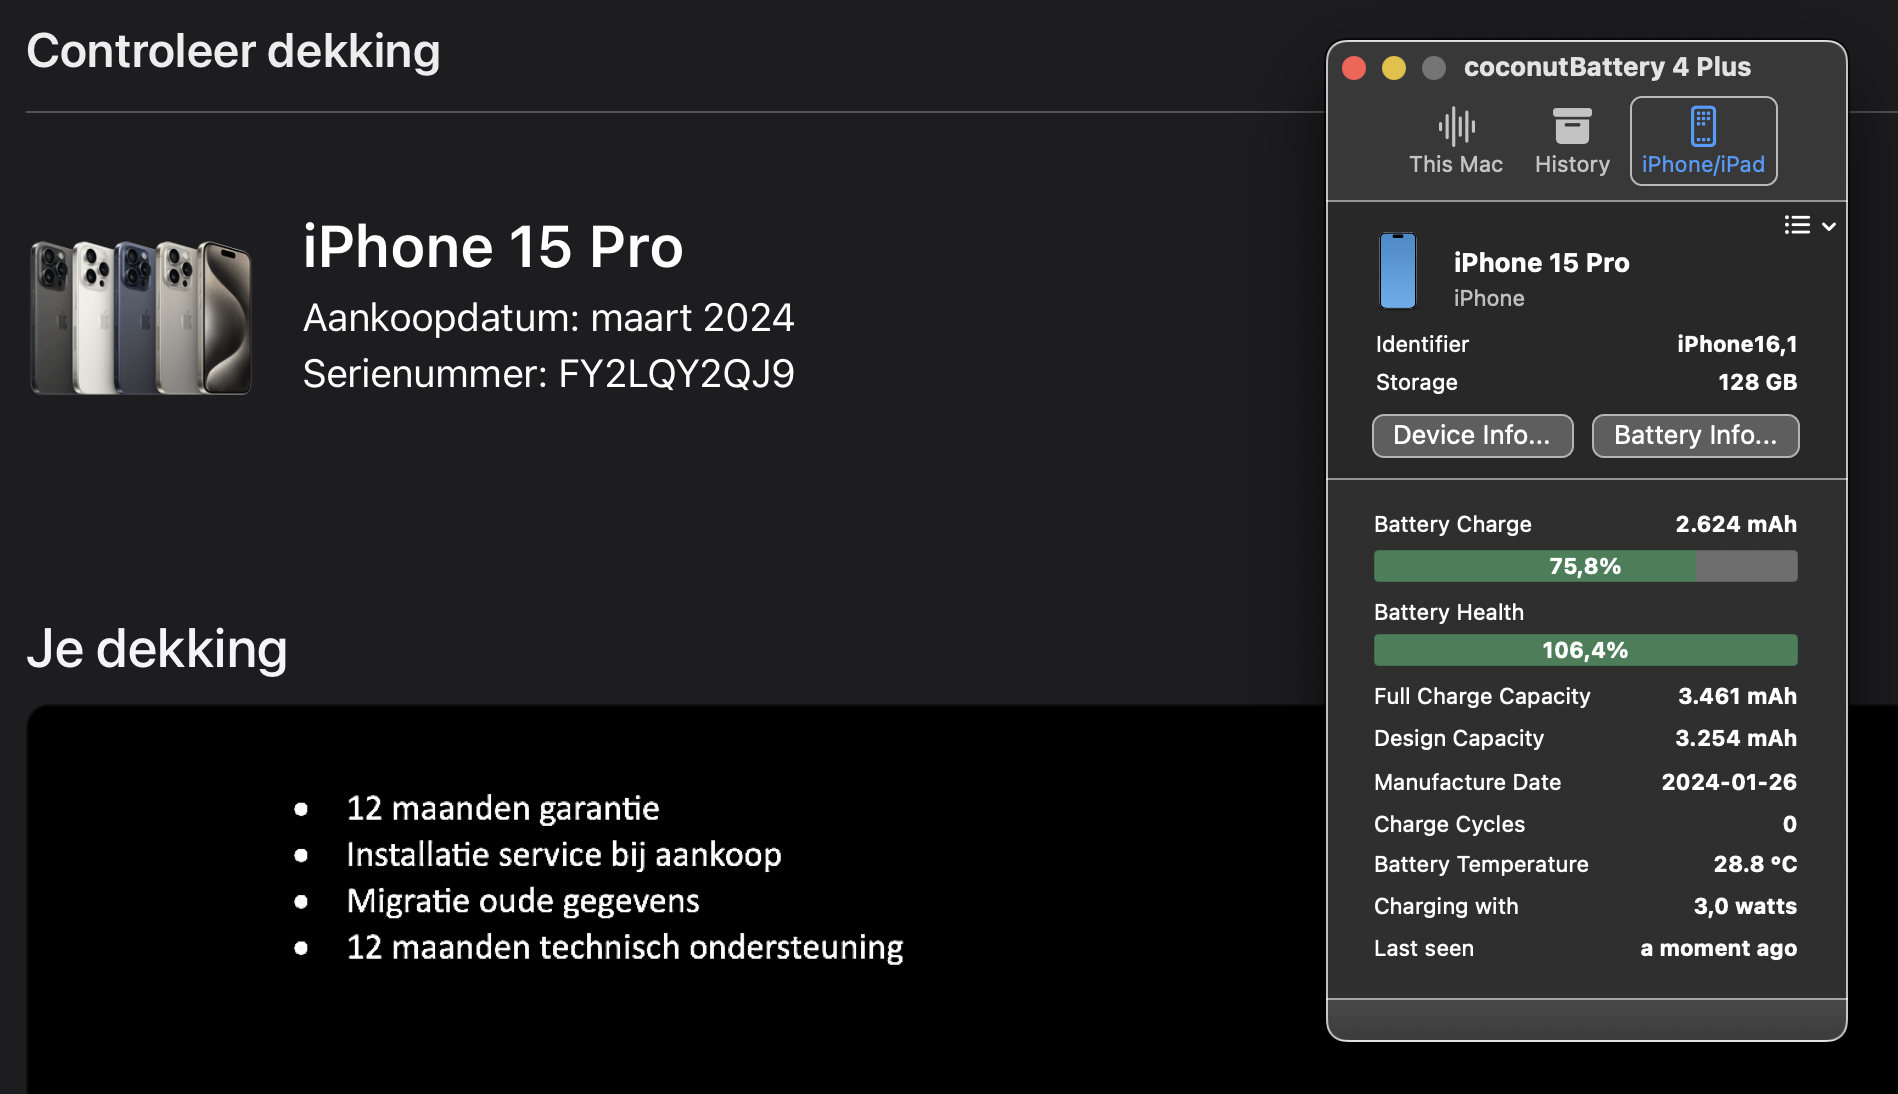Viewport: 1898px width, 1094px height.
Task: Click the Storage value 128 GB
Action: 1757,382
